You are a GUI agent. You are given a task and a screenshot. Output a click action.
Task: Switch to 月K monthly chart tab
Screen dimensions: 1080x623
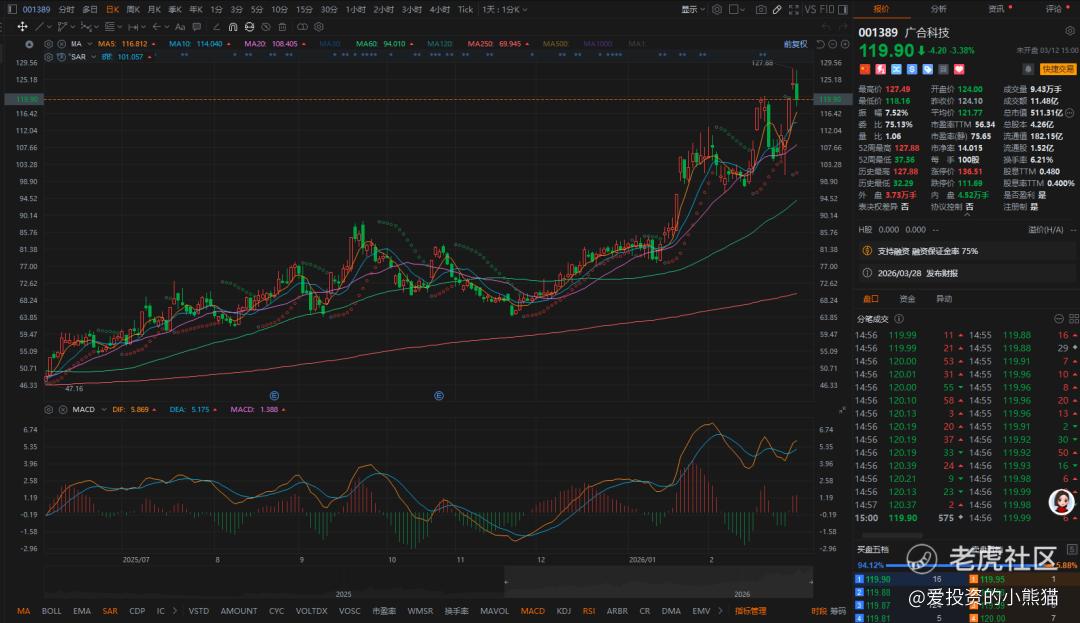154,10
